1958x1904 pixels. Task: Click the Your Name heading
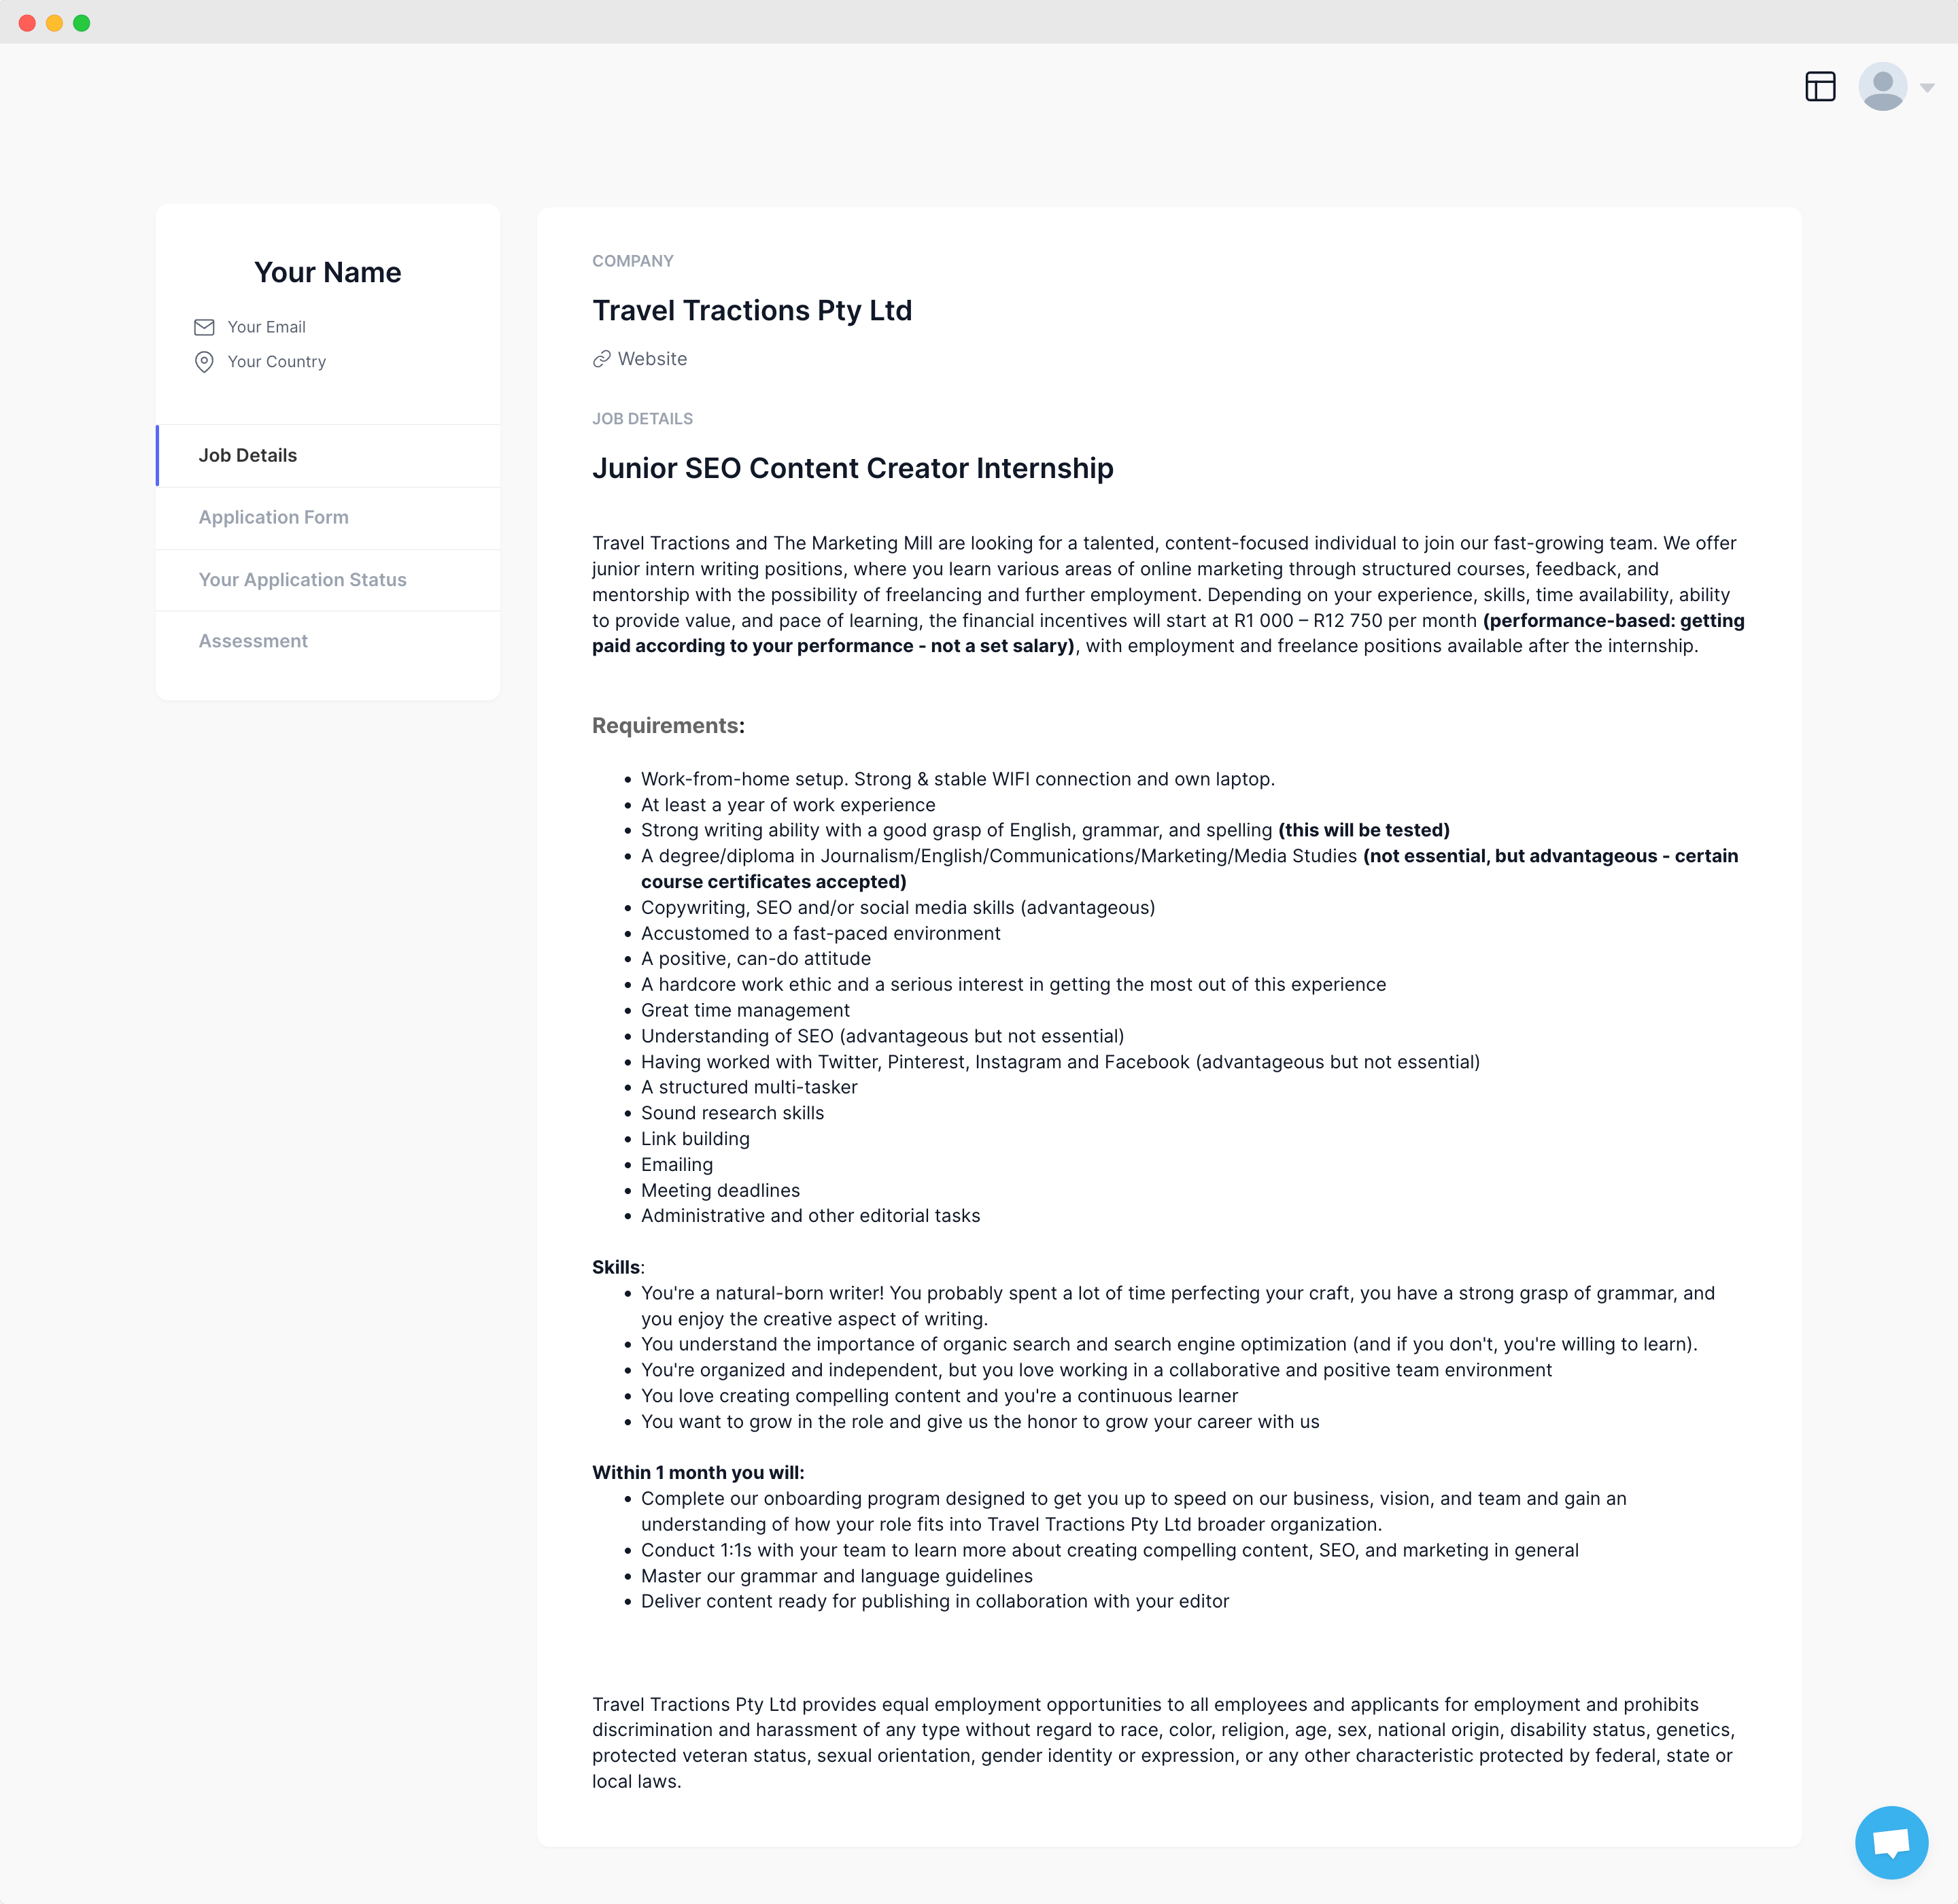328,272
